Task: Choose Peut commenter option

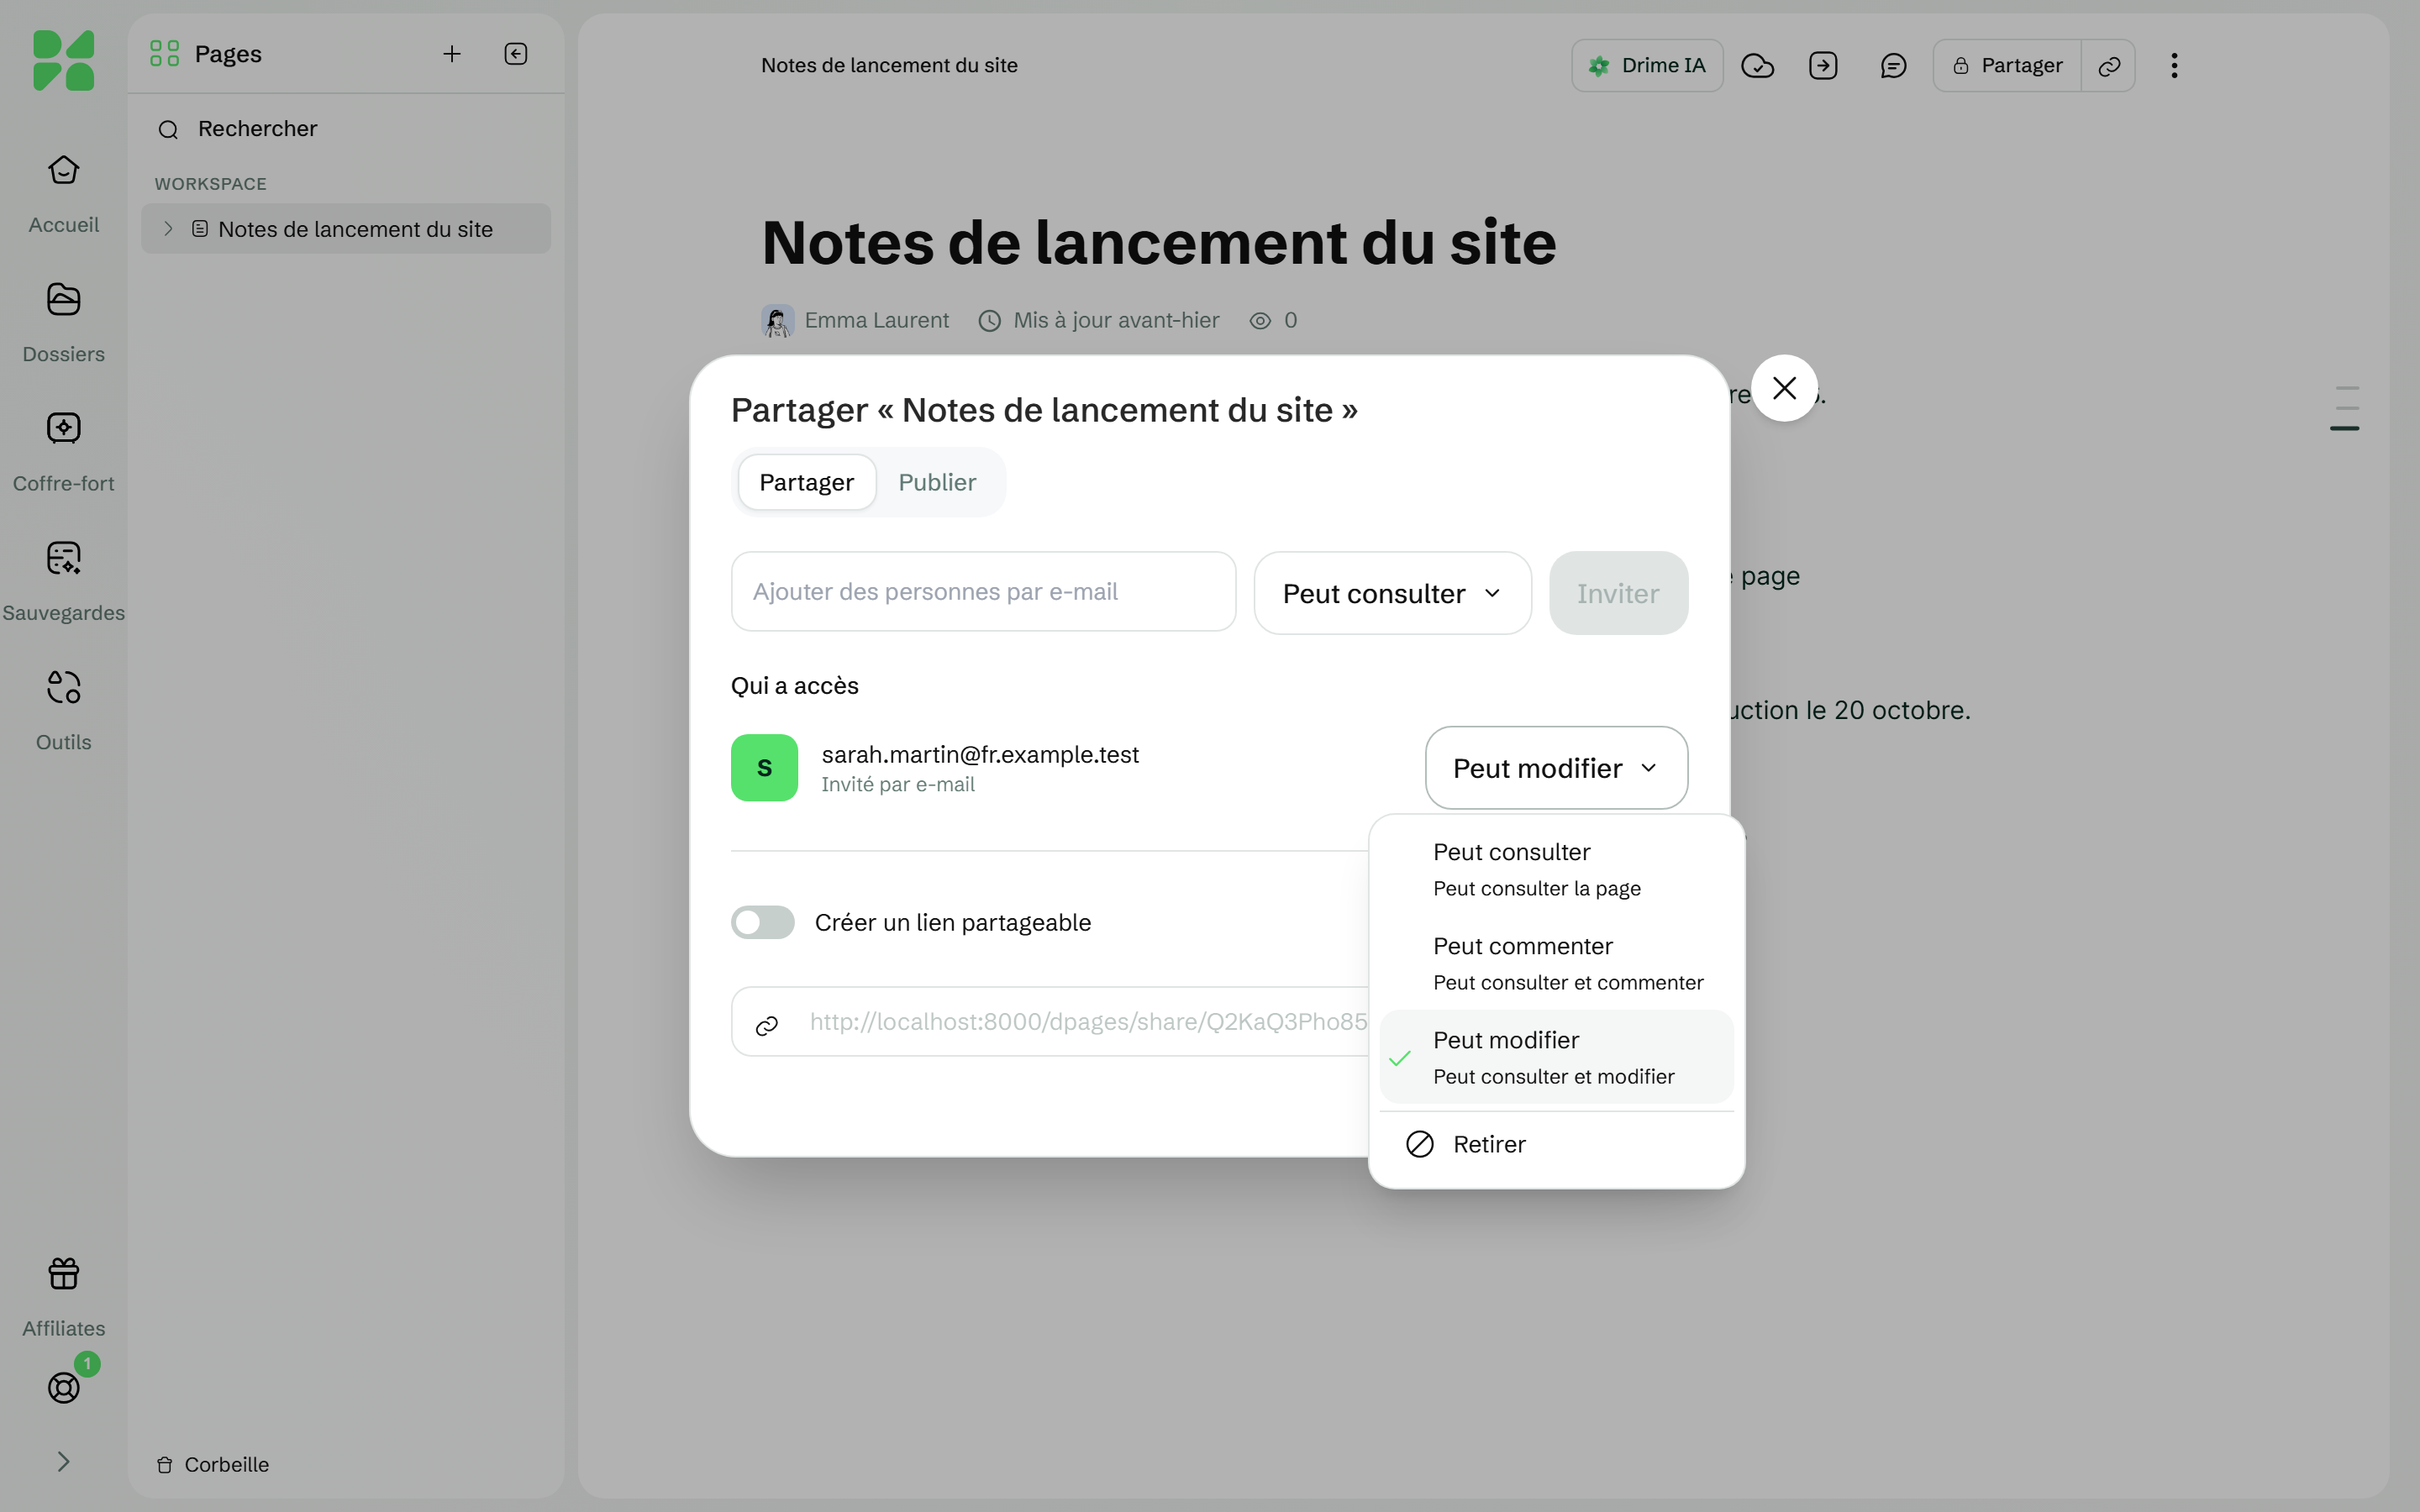Action: click(x=1556, y=963)
